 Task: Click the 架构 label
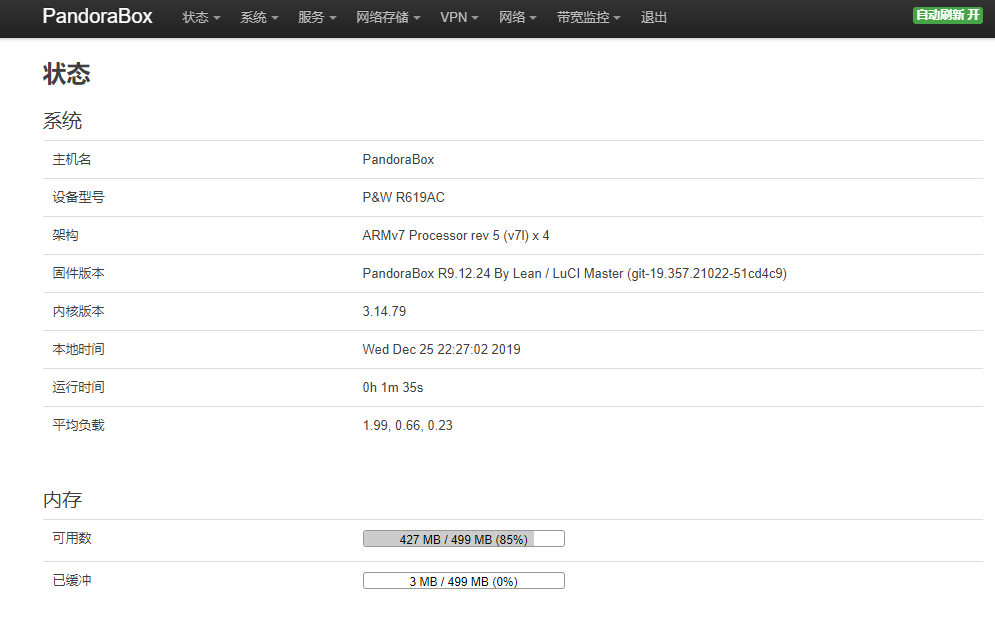click(65, 235)
